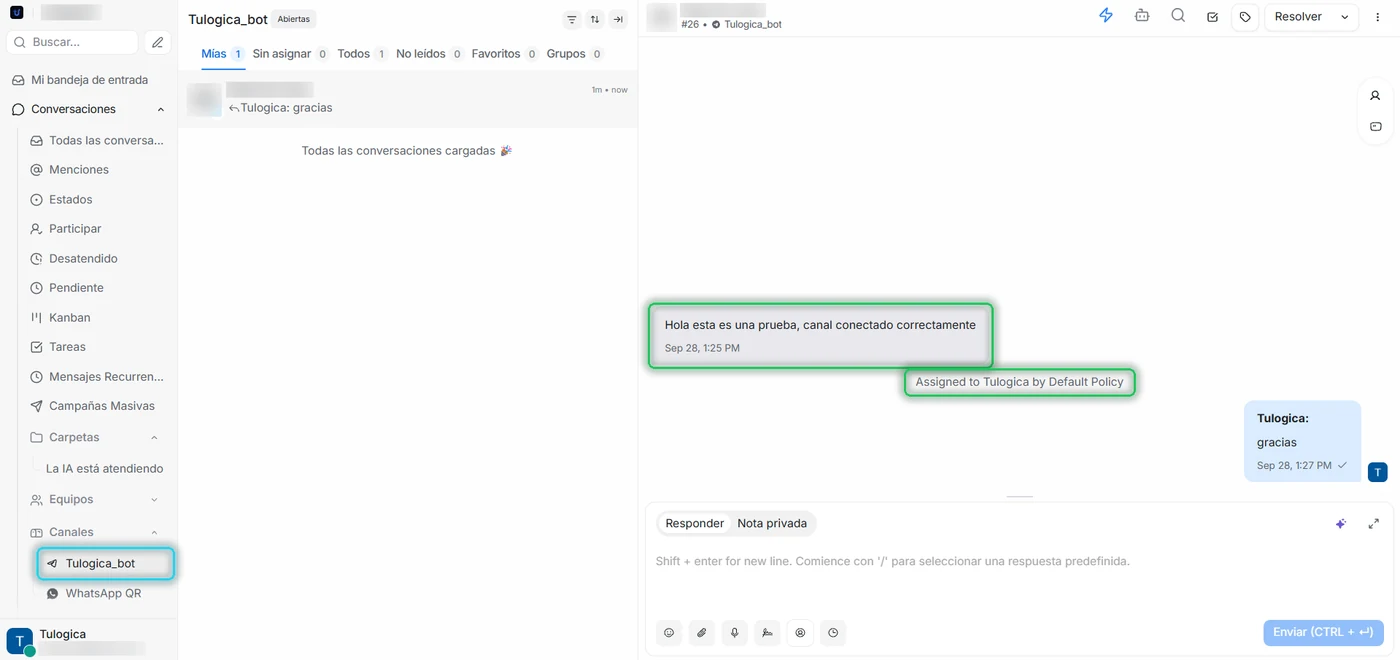Switch to the No leídos tab
Image resolution: width=1400 pixels, height=660 pixels.
pos(429,54)
